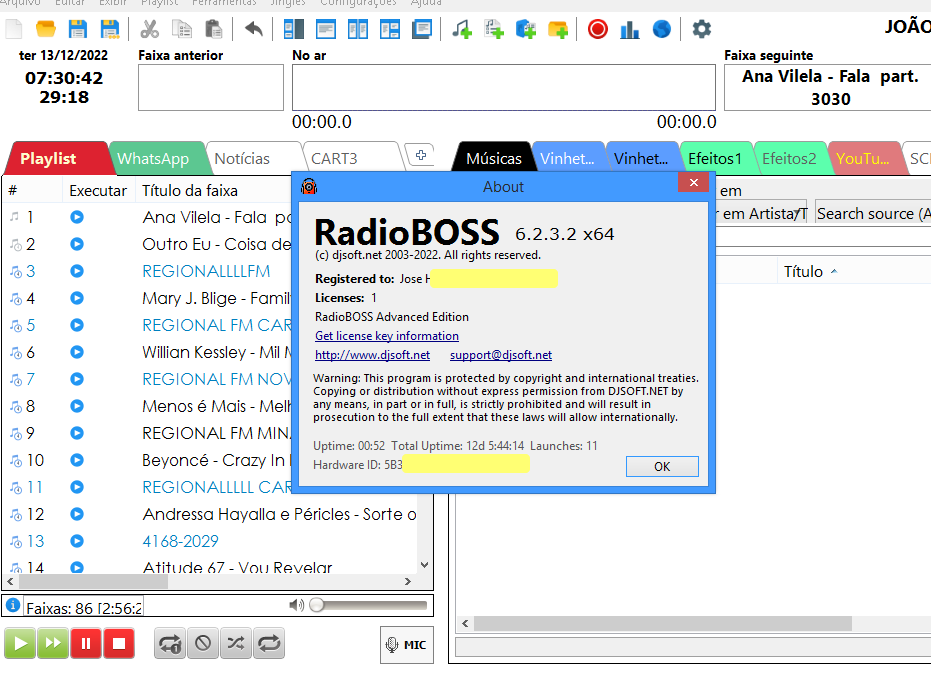
Task: Add a playlist file with the sheet-plus icon
Action: pos(493,28)
